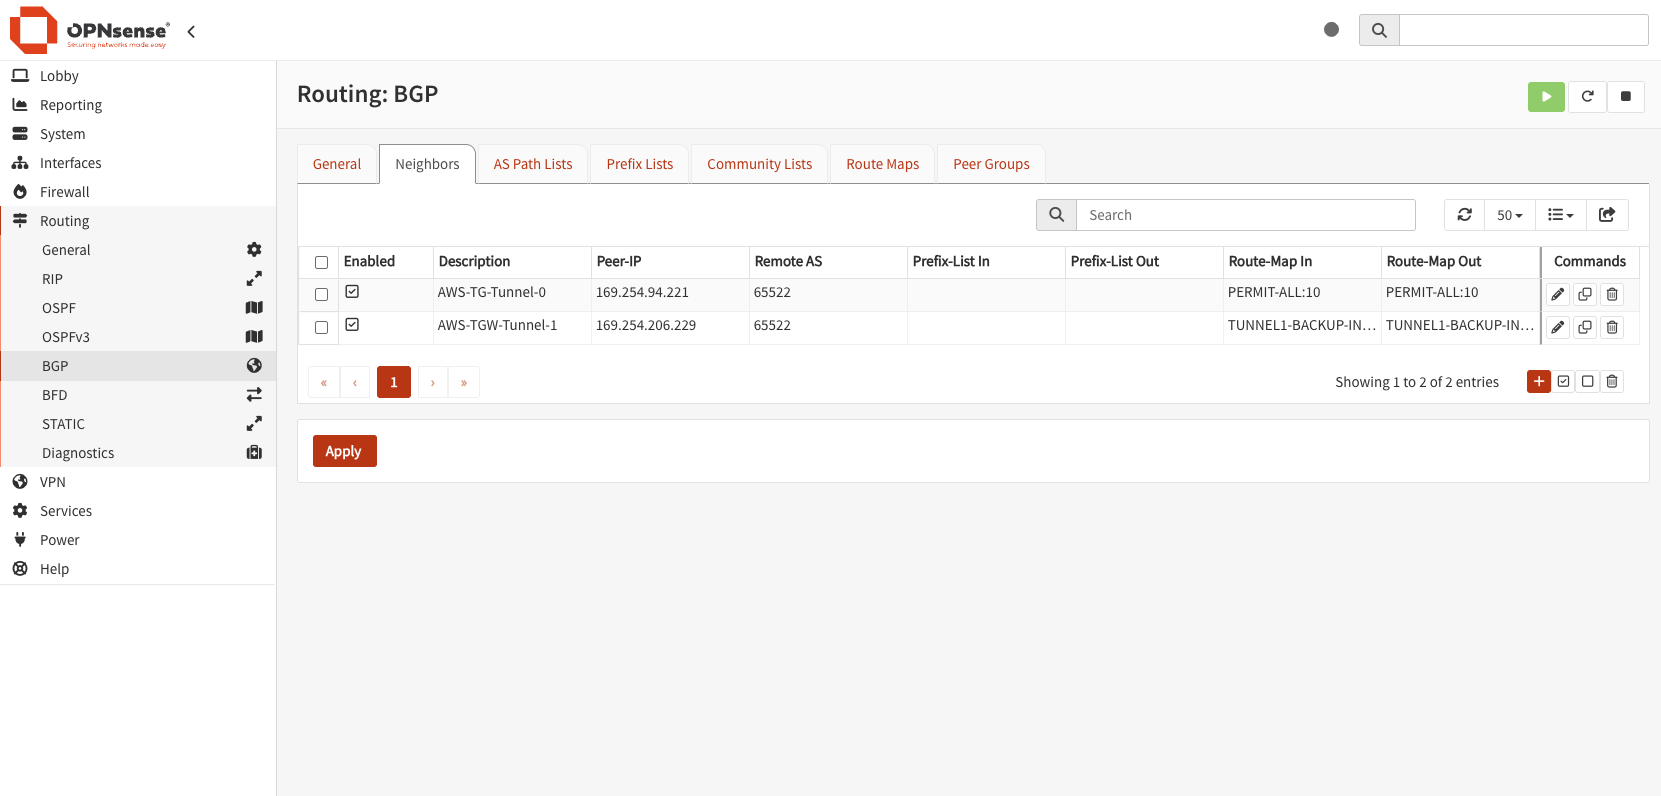Click the medkit icon beside Diagnostics
The image size is (1661, 796).
tap(254, 453)
